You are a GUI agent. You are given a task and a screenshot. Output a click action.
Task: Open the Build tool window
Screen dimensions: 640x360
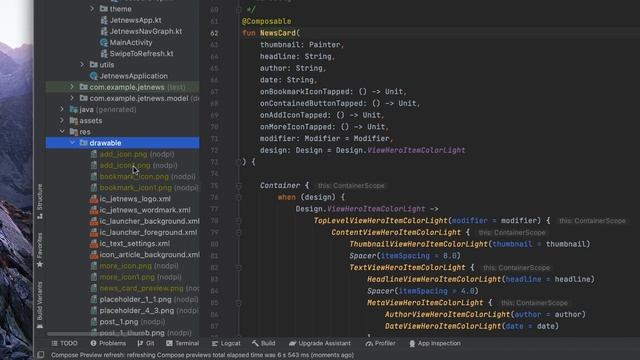(264, 343)
